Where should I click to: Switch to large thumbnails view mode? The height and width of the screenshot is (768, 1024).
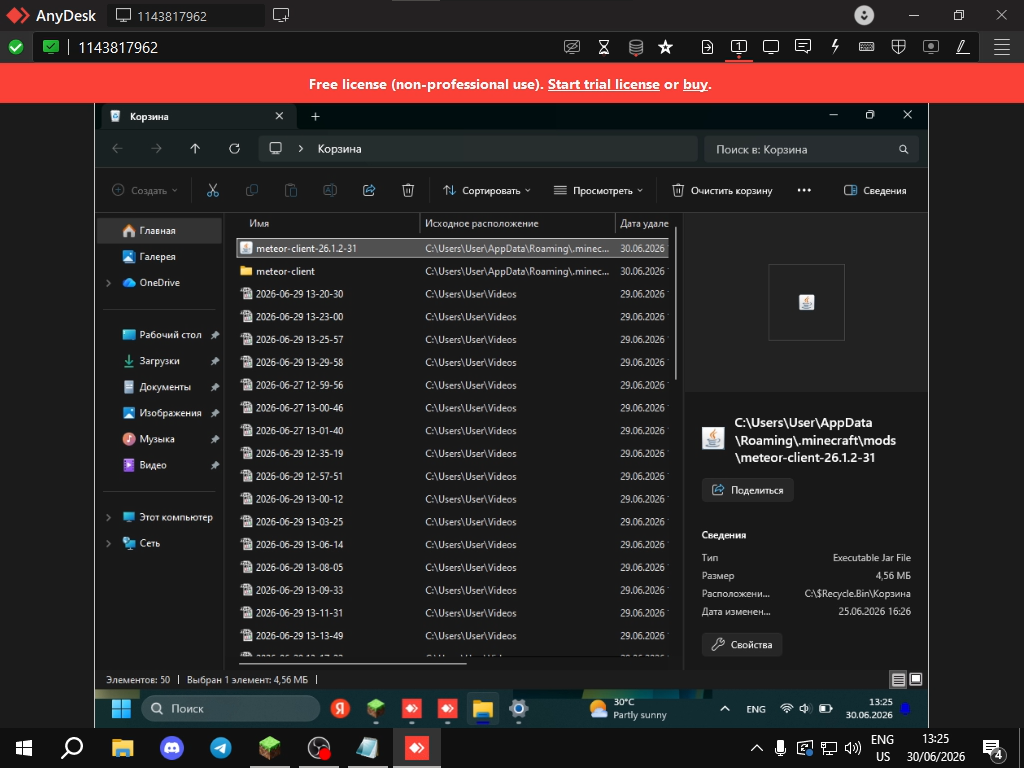(x=916, y=680)
